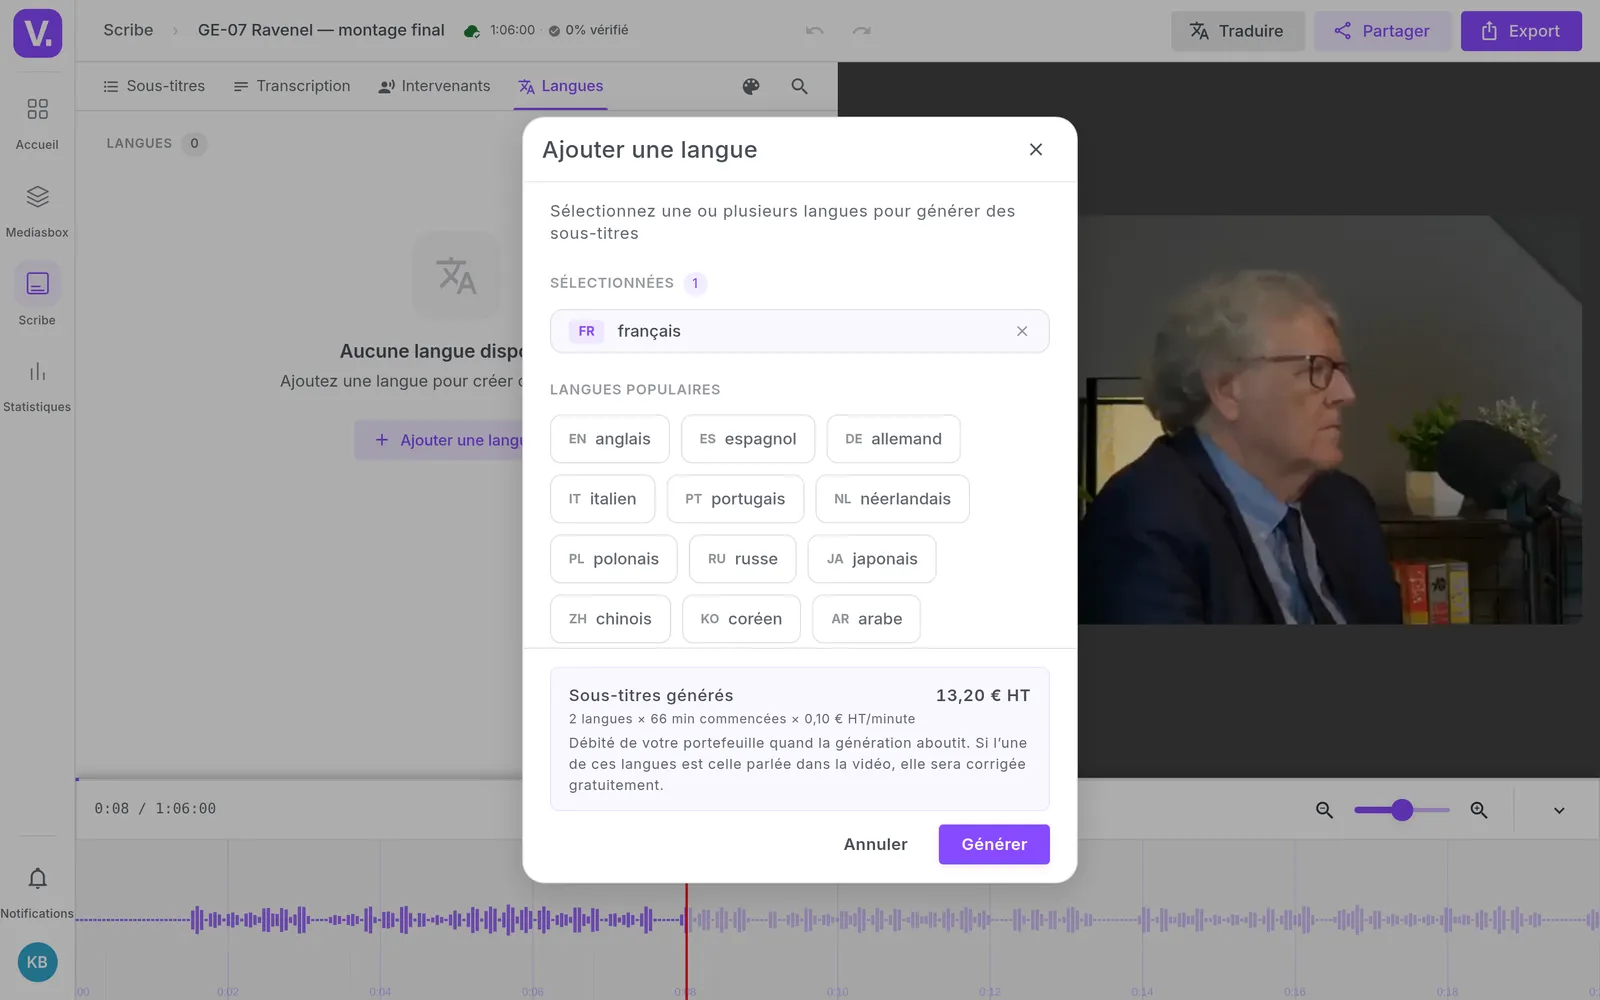Select the portugais language chip
This screenshot has height=1000, width=1600.
[x=735, y=499]
